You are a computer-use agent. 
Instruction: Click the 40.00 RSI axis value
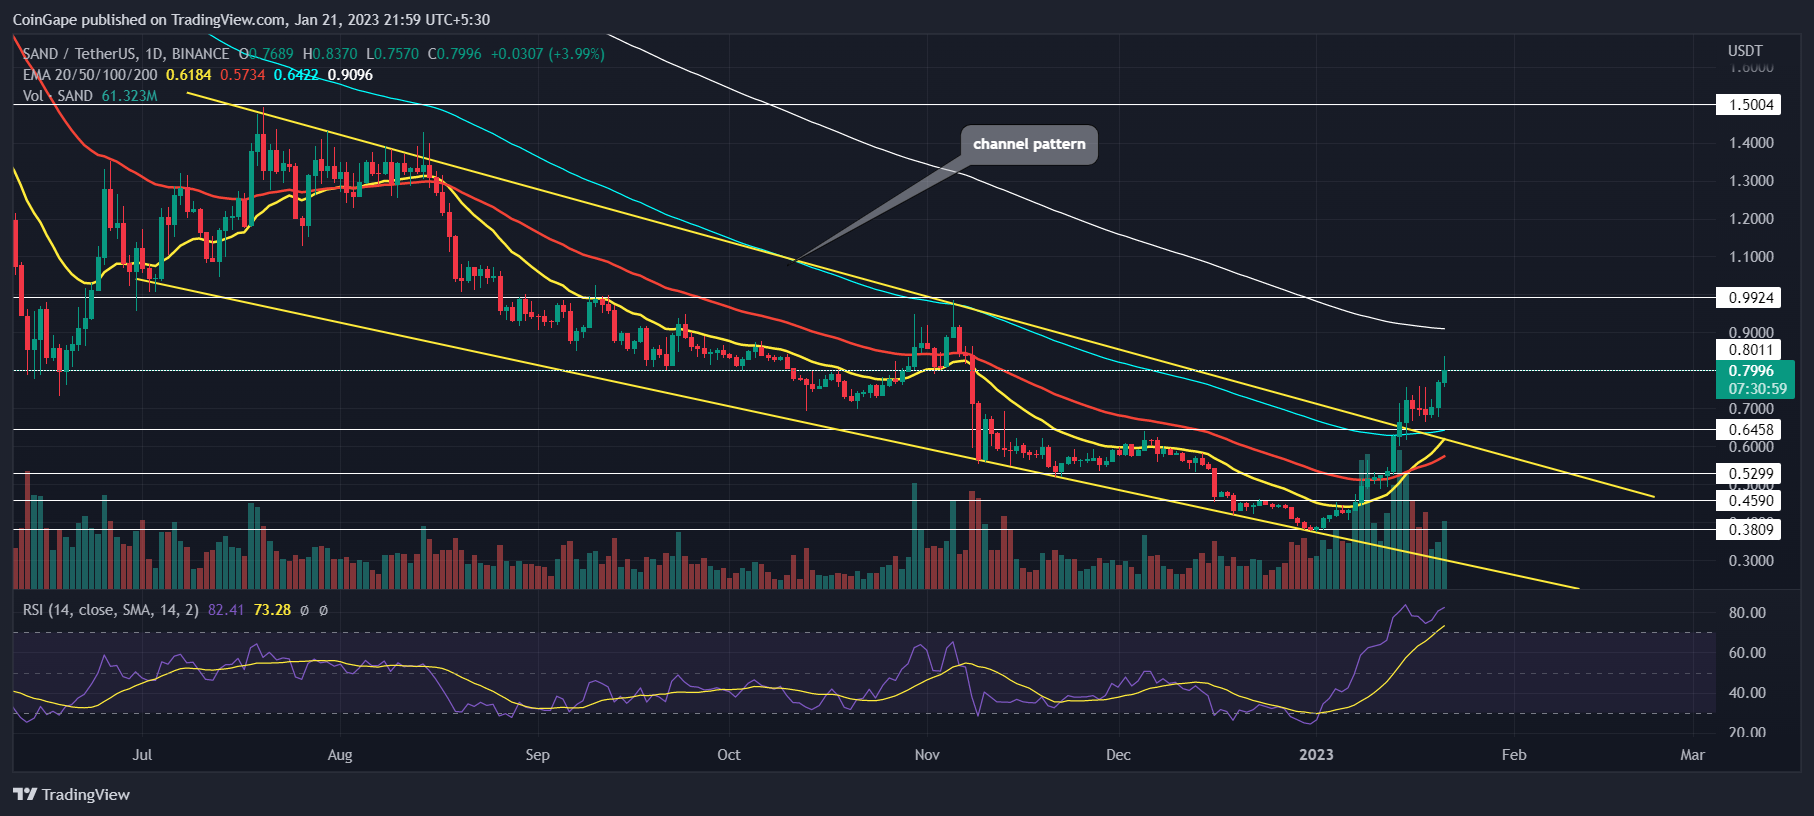(1747, 693)
